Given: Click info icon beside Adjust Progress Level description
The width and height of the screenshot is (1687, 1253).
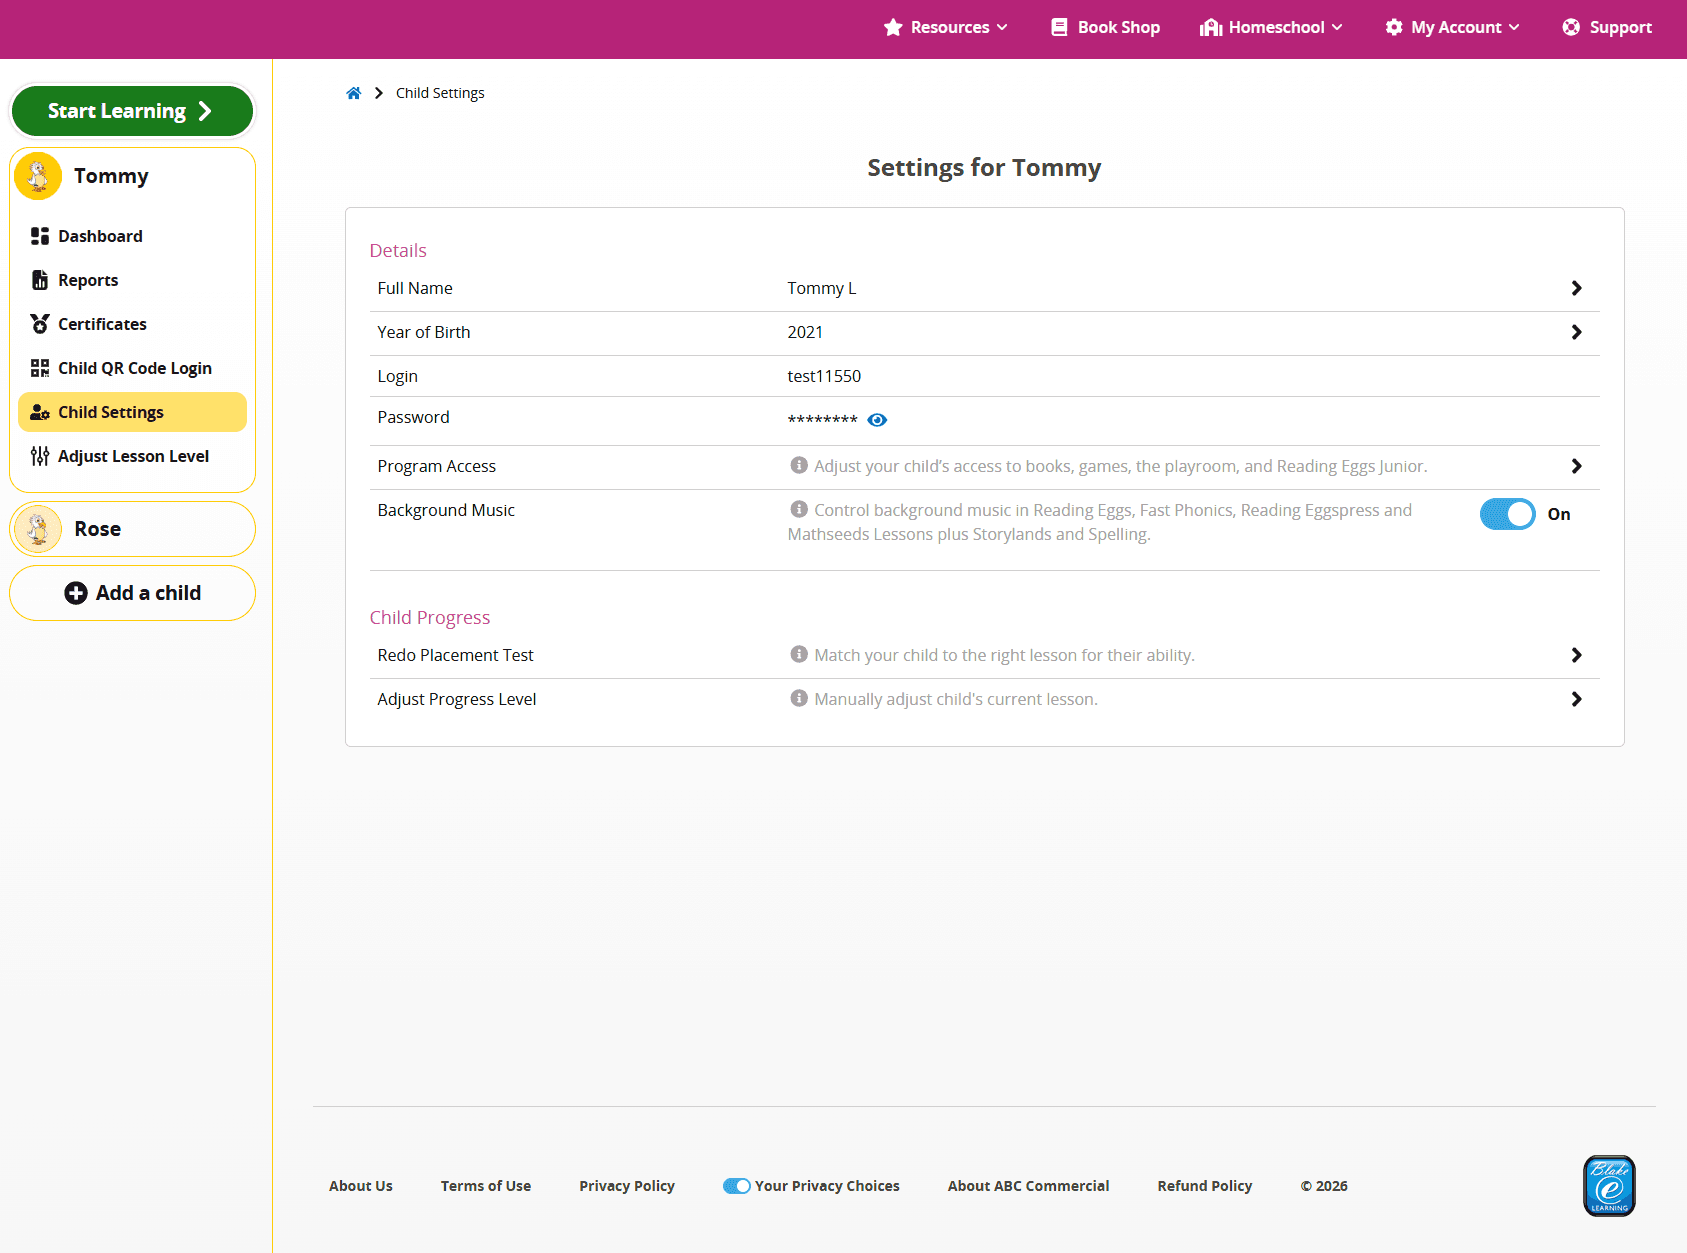Looking at the screenshot, I should (799, 698).
